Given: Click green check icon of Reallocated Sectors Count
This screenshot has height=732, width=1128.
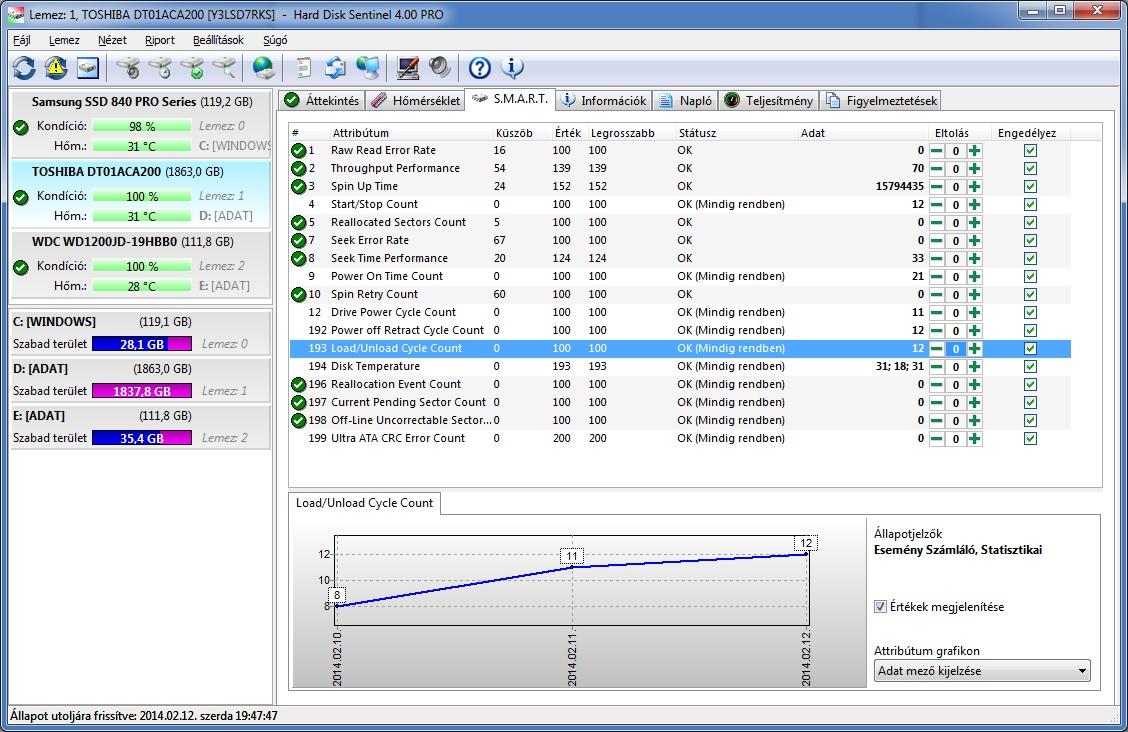Looking at the screenshot, I should tap(299, 222).
